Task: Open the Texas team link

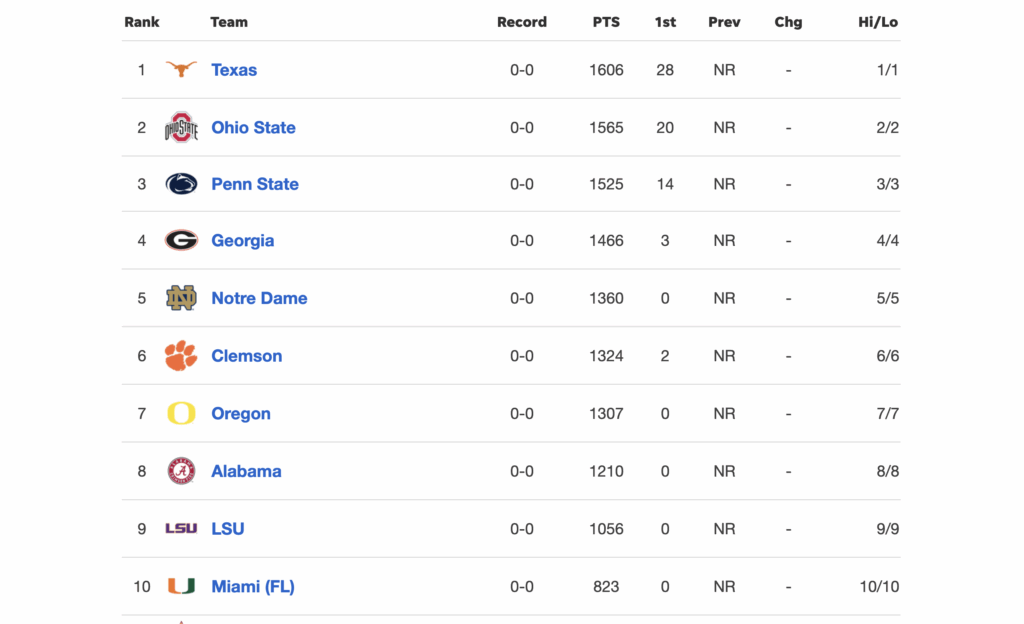Action: [x=234, y=70]
